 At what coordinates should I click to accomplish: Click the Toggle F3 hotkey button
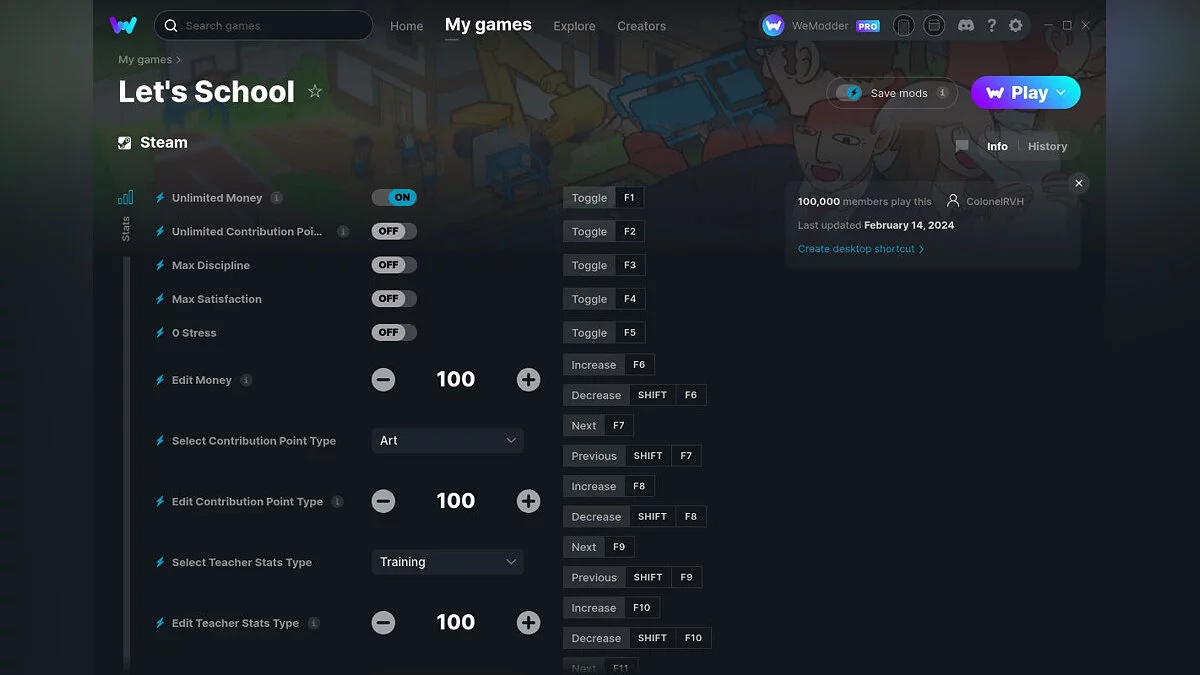(x=603, y=265)
